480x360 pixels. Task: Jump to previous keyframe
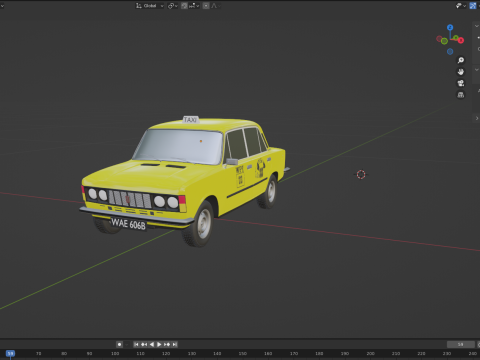144,344
